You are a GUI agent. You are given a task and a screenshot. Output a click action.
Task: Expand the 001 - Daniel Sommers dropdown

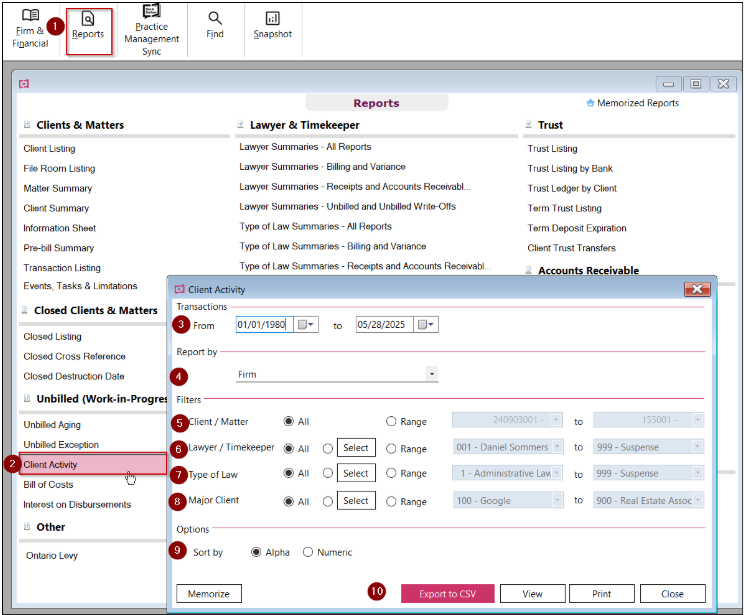pos(558,447)
